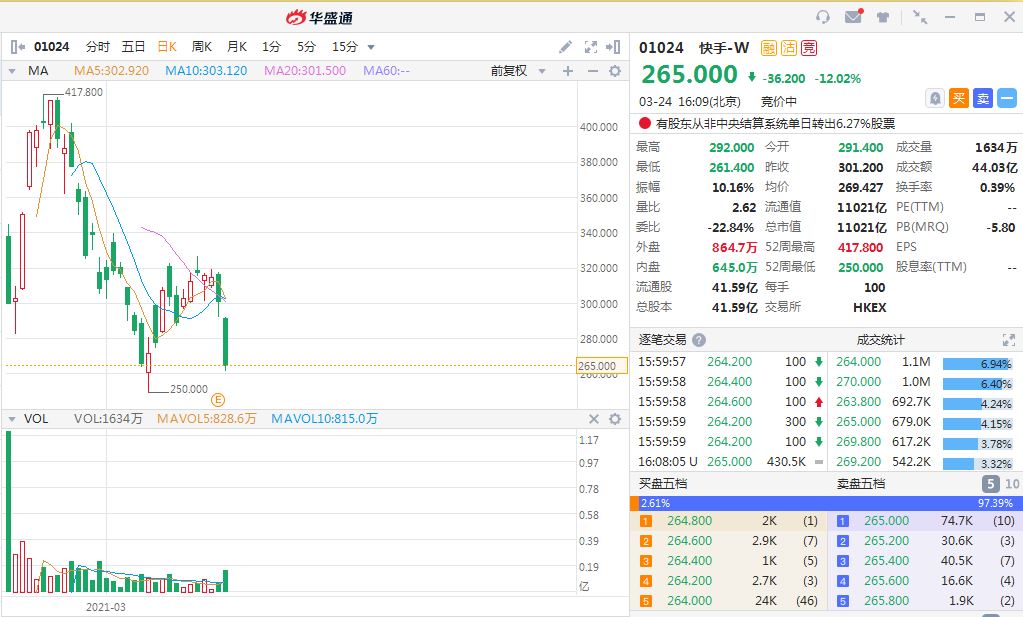Screen dimensions: 1023x617
Task: Click the help icon beside 逐笔交易
Action: (699, 340)
